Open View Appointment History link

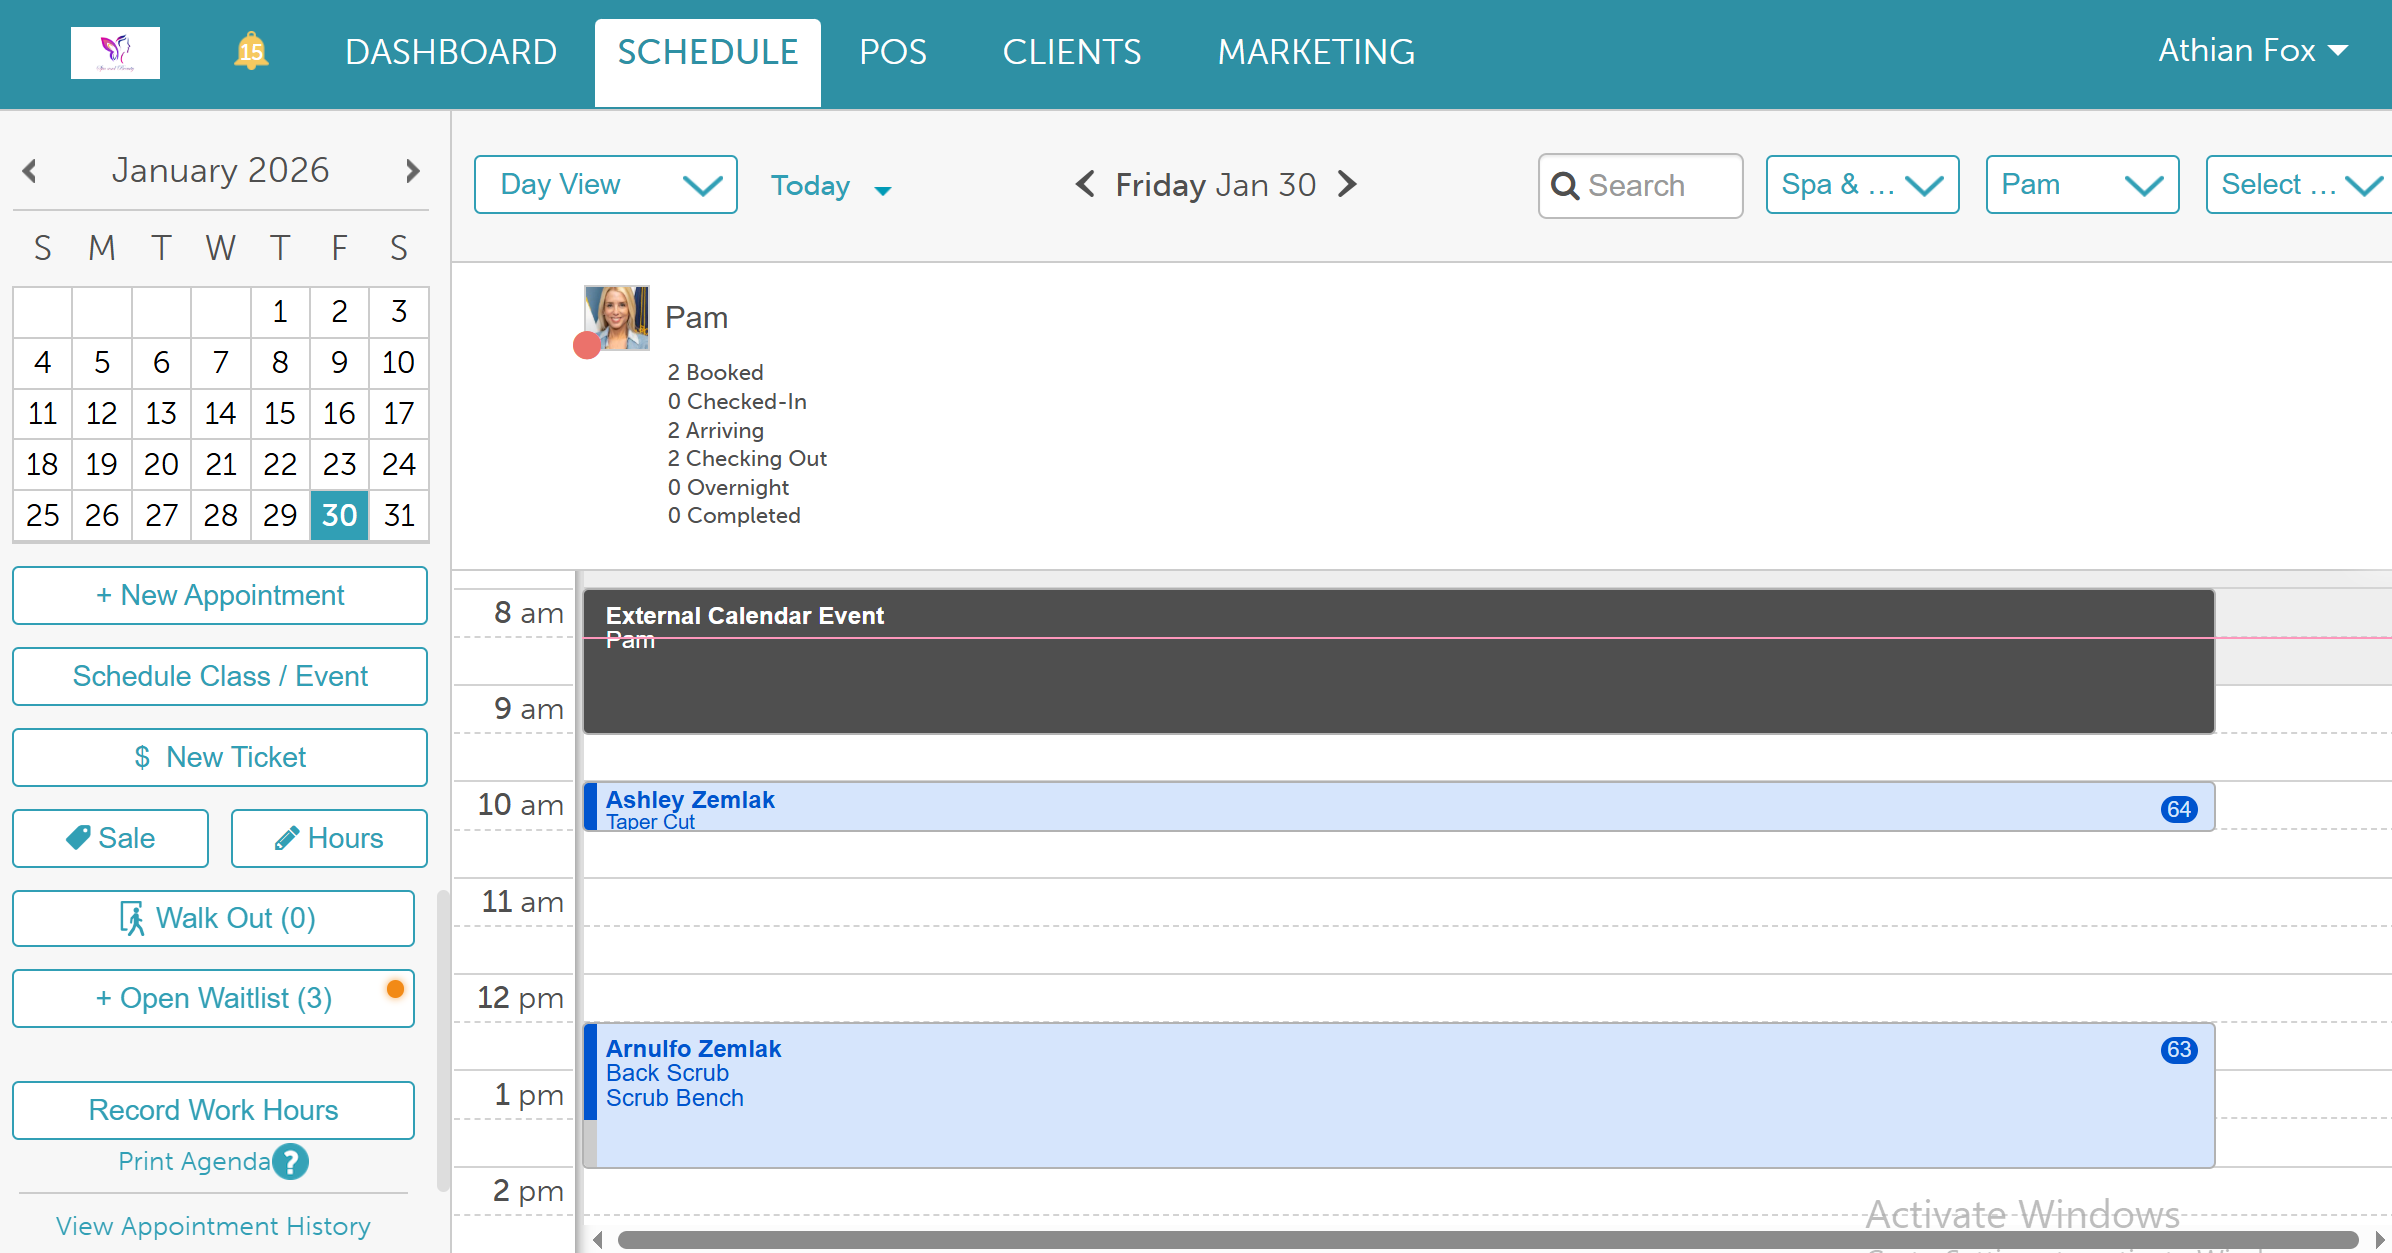click(213, 1226)
